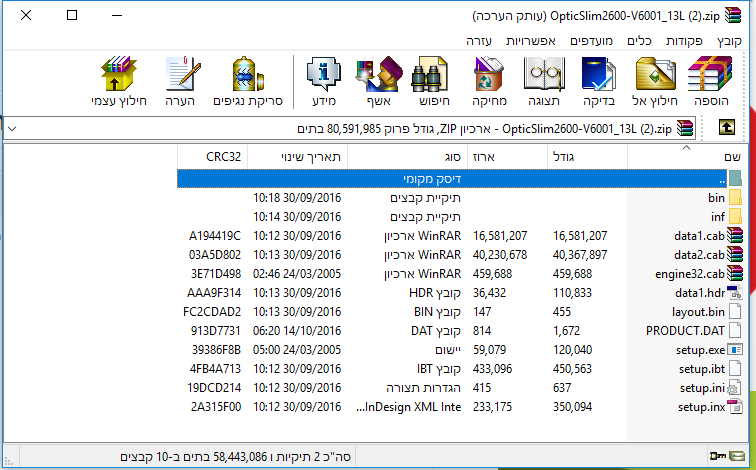Open the מועדפים (Favorites) menu
Screen dimensions: 756x470
click(x=592, y=41)
